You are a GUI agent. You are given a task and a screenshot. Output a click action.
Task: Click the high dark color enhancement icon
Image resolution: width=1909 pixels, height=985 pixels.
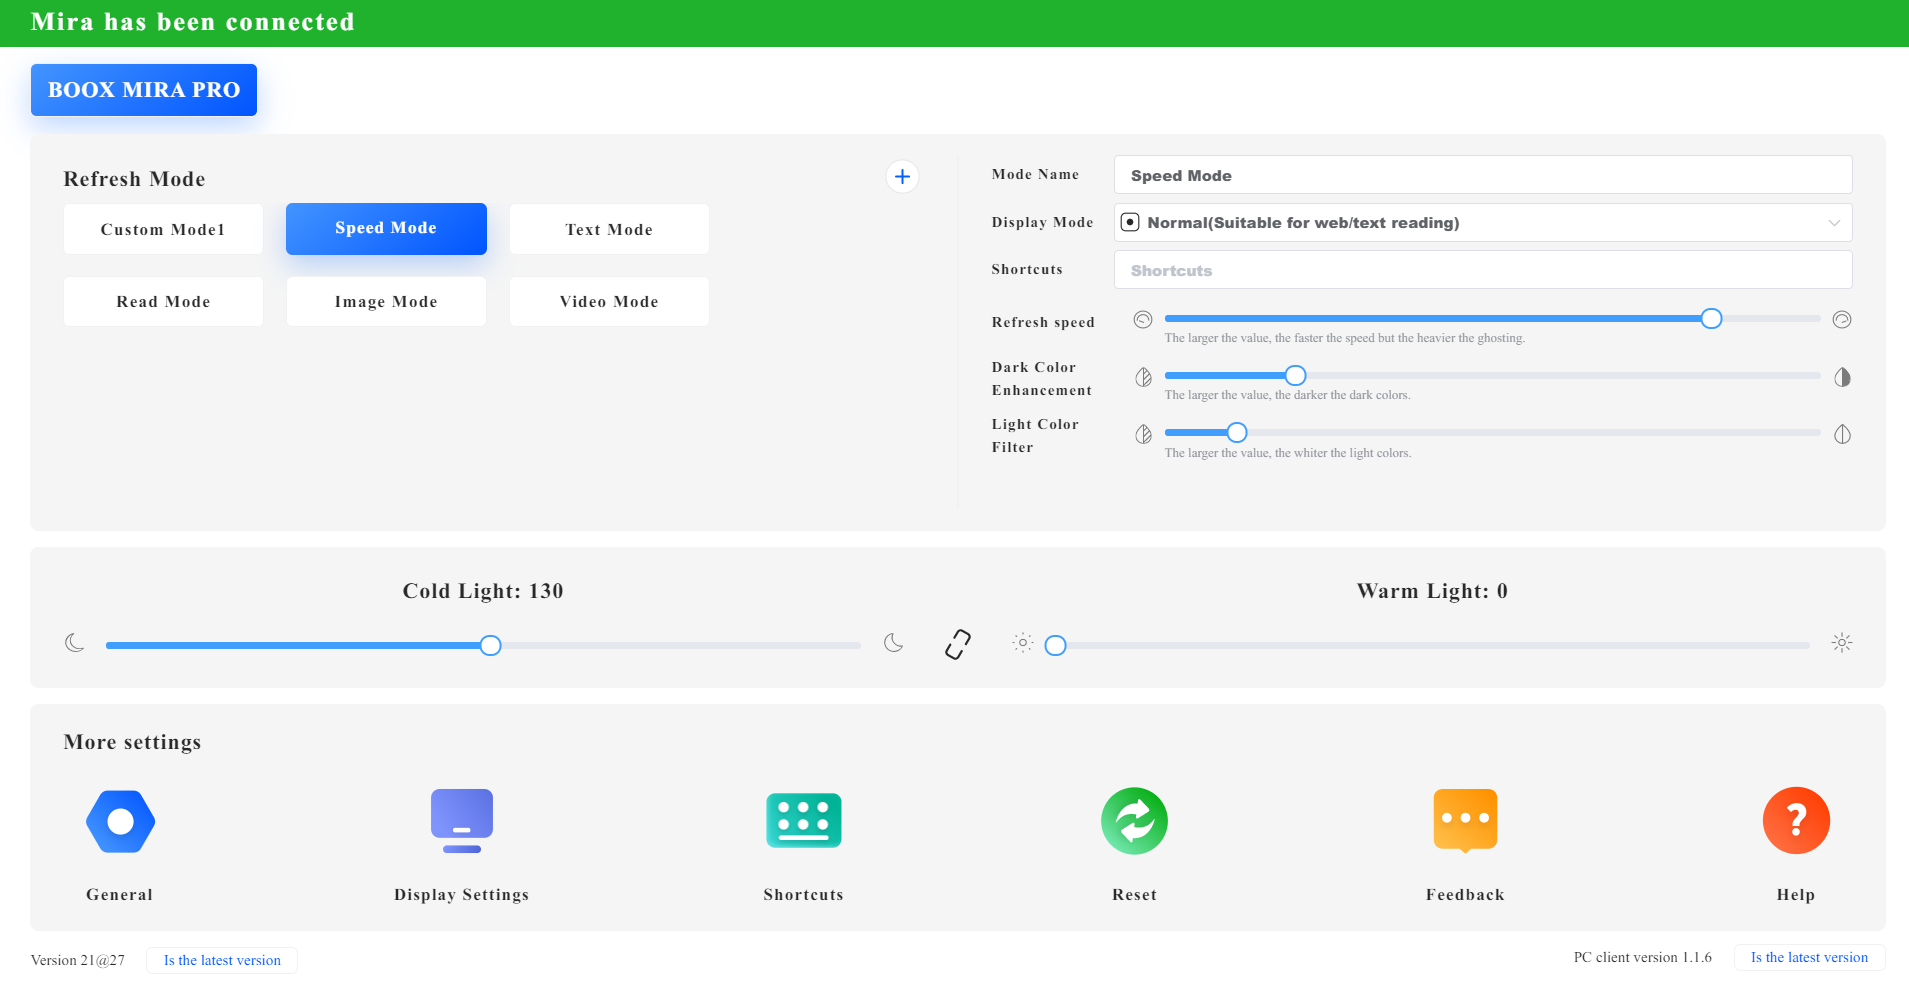click(1842, 377)
